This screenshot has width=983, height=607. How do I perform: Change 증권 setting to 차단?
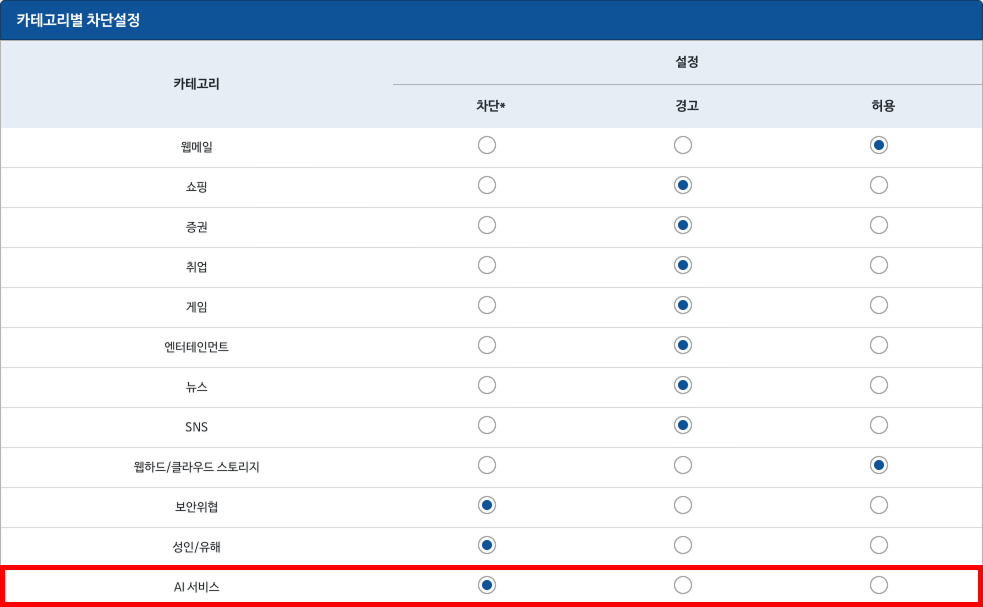coord(487,224)
